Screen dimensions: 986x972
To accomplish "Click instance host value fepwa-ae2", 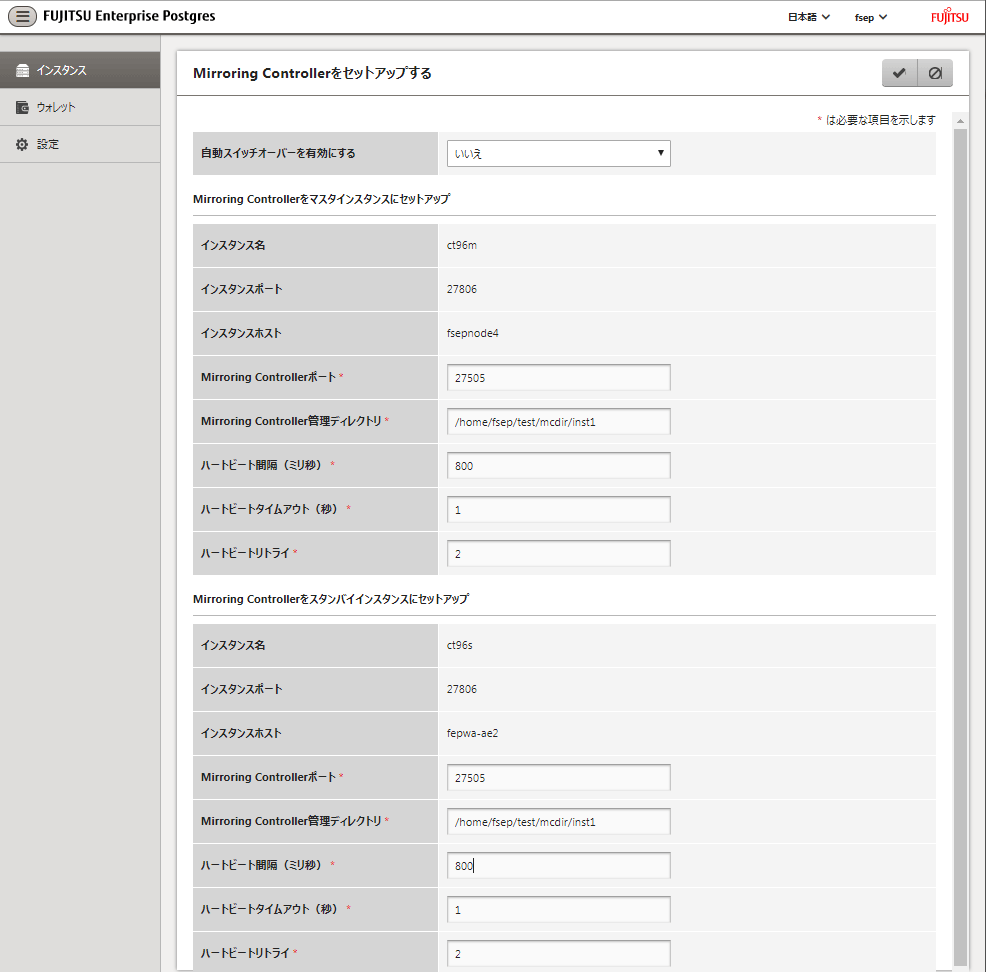I will [472, 733].
